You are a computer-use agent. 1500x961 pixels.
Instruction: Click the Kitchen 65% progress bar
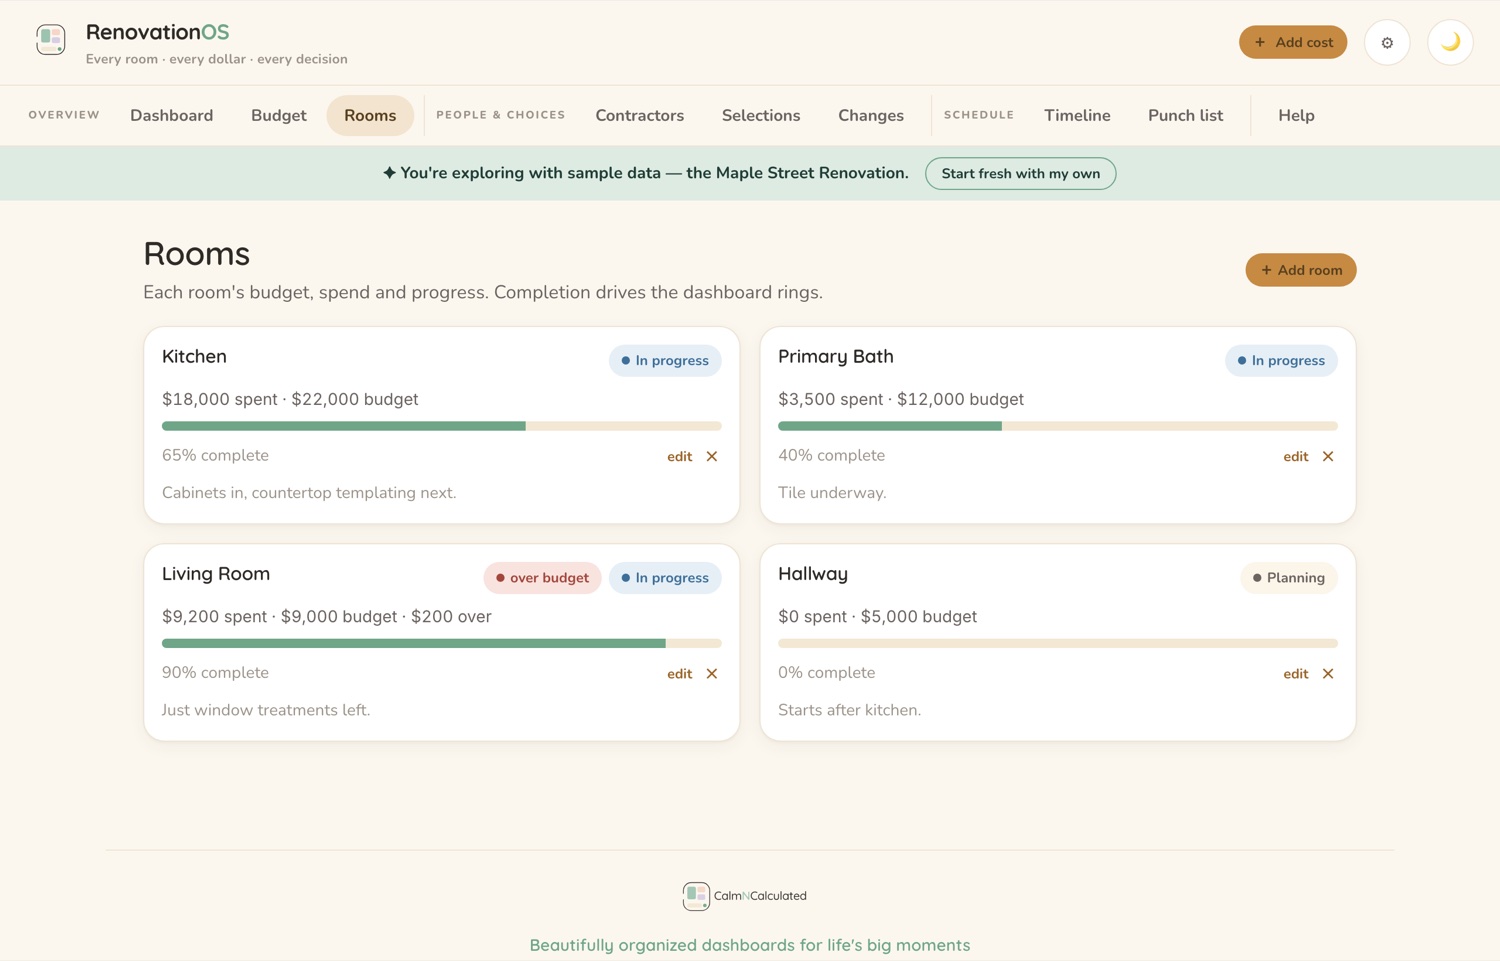click(x=442, y=426)
